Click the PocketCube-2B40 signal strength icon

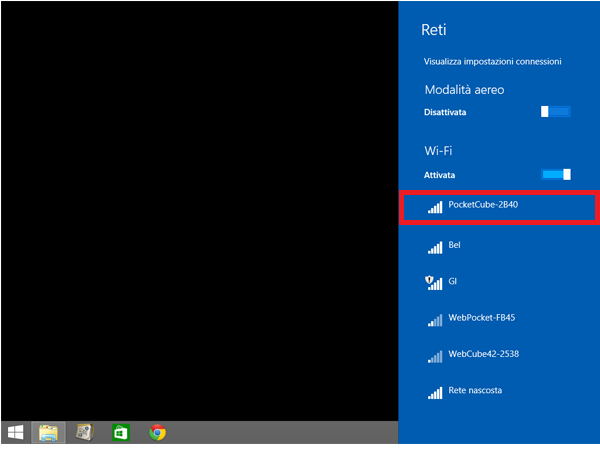[x=435, y=207]
